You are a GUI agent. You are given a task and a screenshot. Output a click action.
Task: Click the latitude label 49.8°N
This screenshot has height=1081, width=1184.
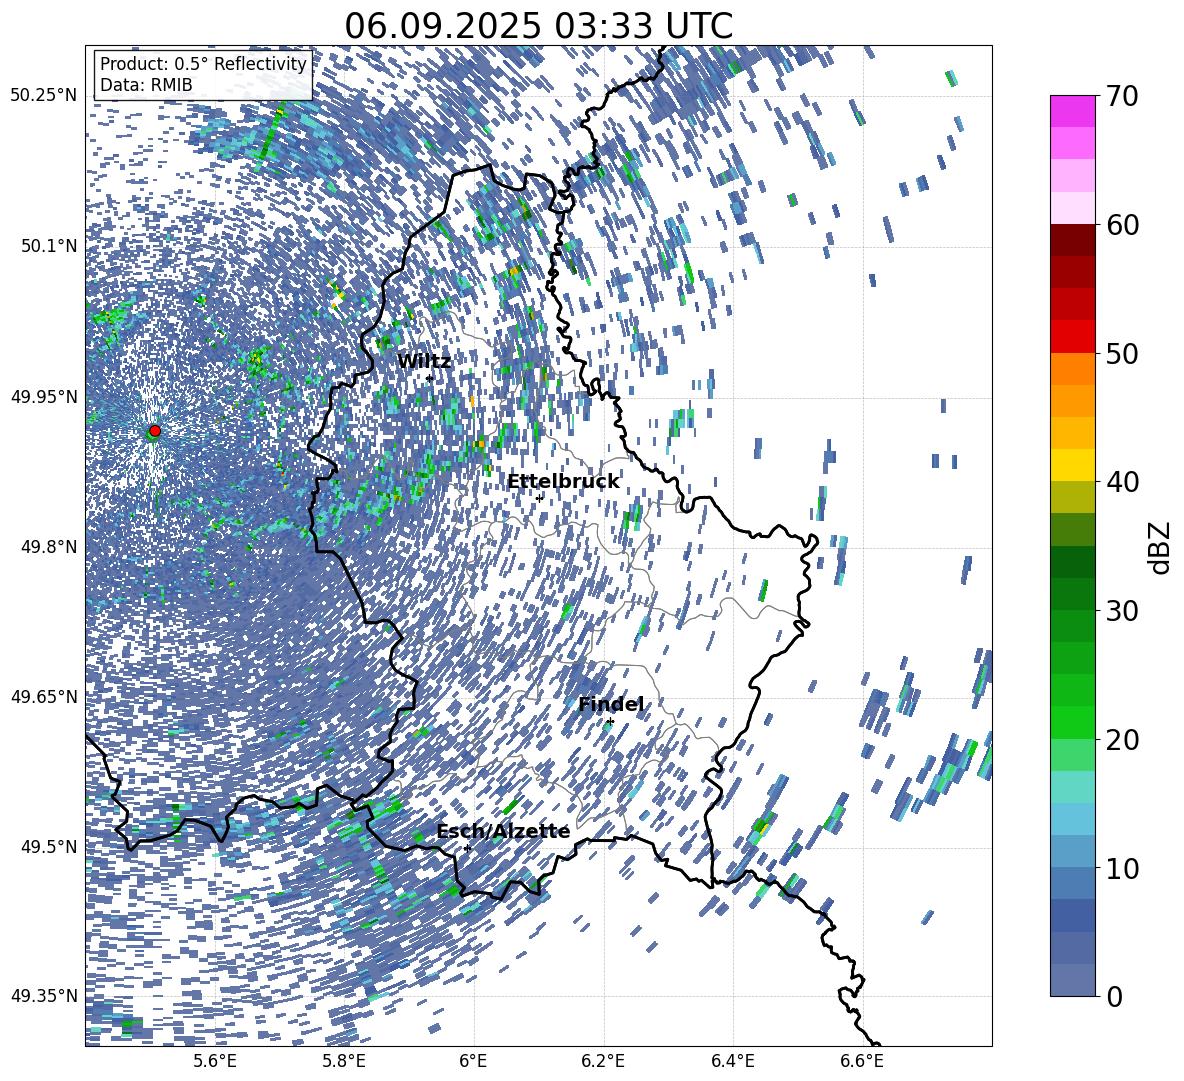click(x=48, y=547)
